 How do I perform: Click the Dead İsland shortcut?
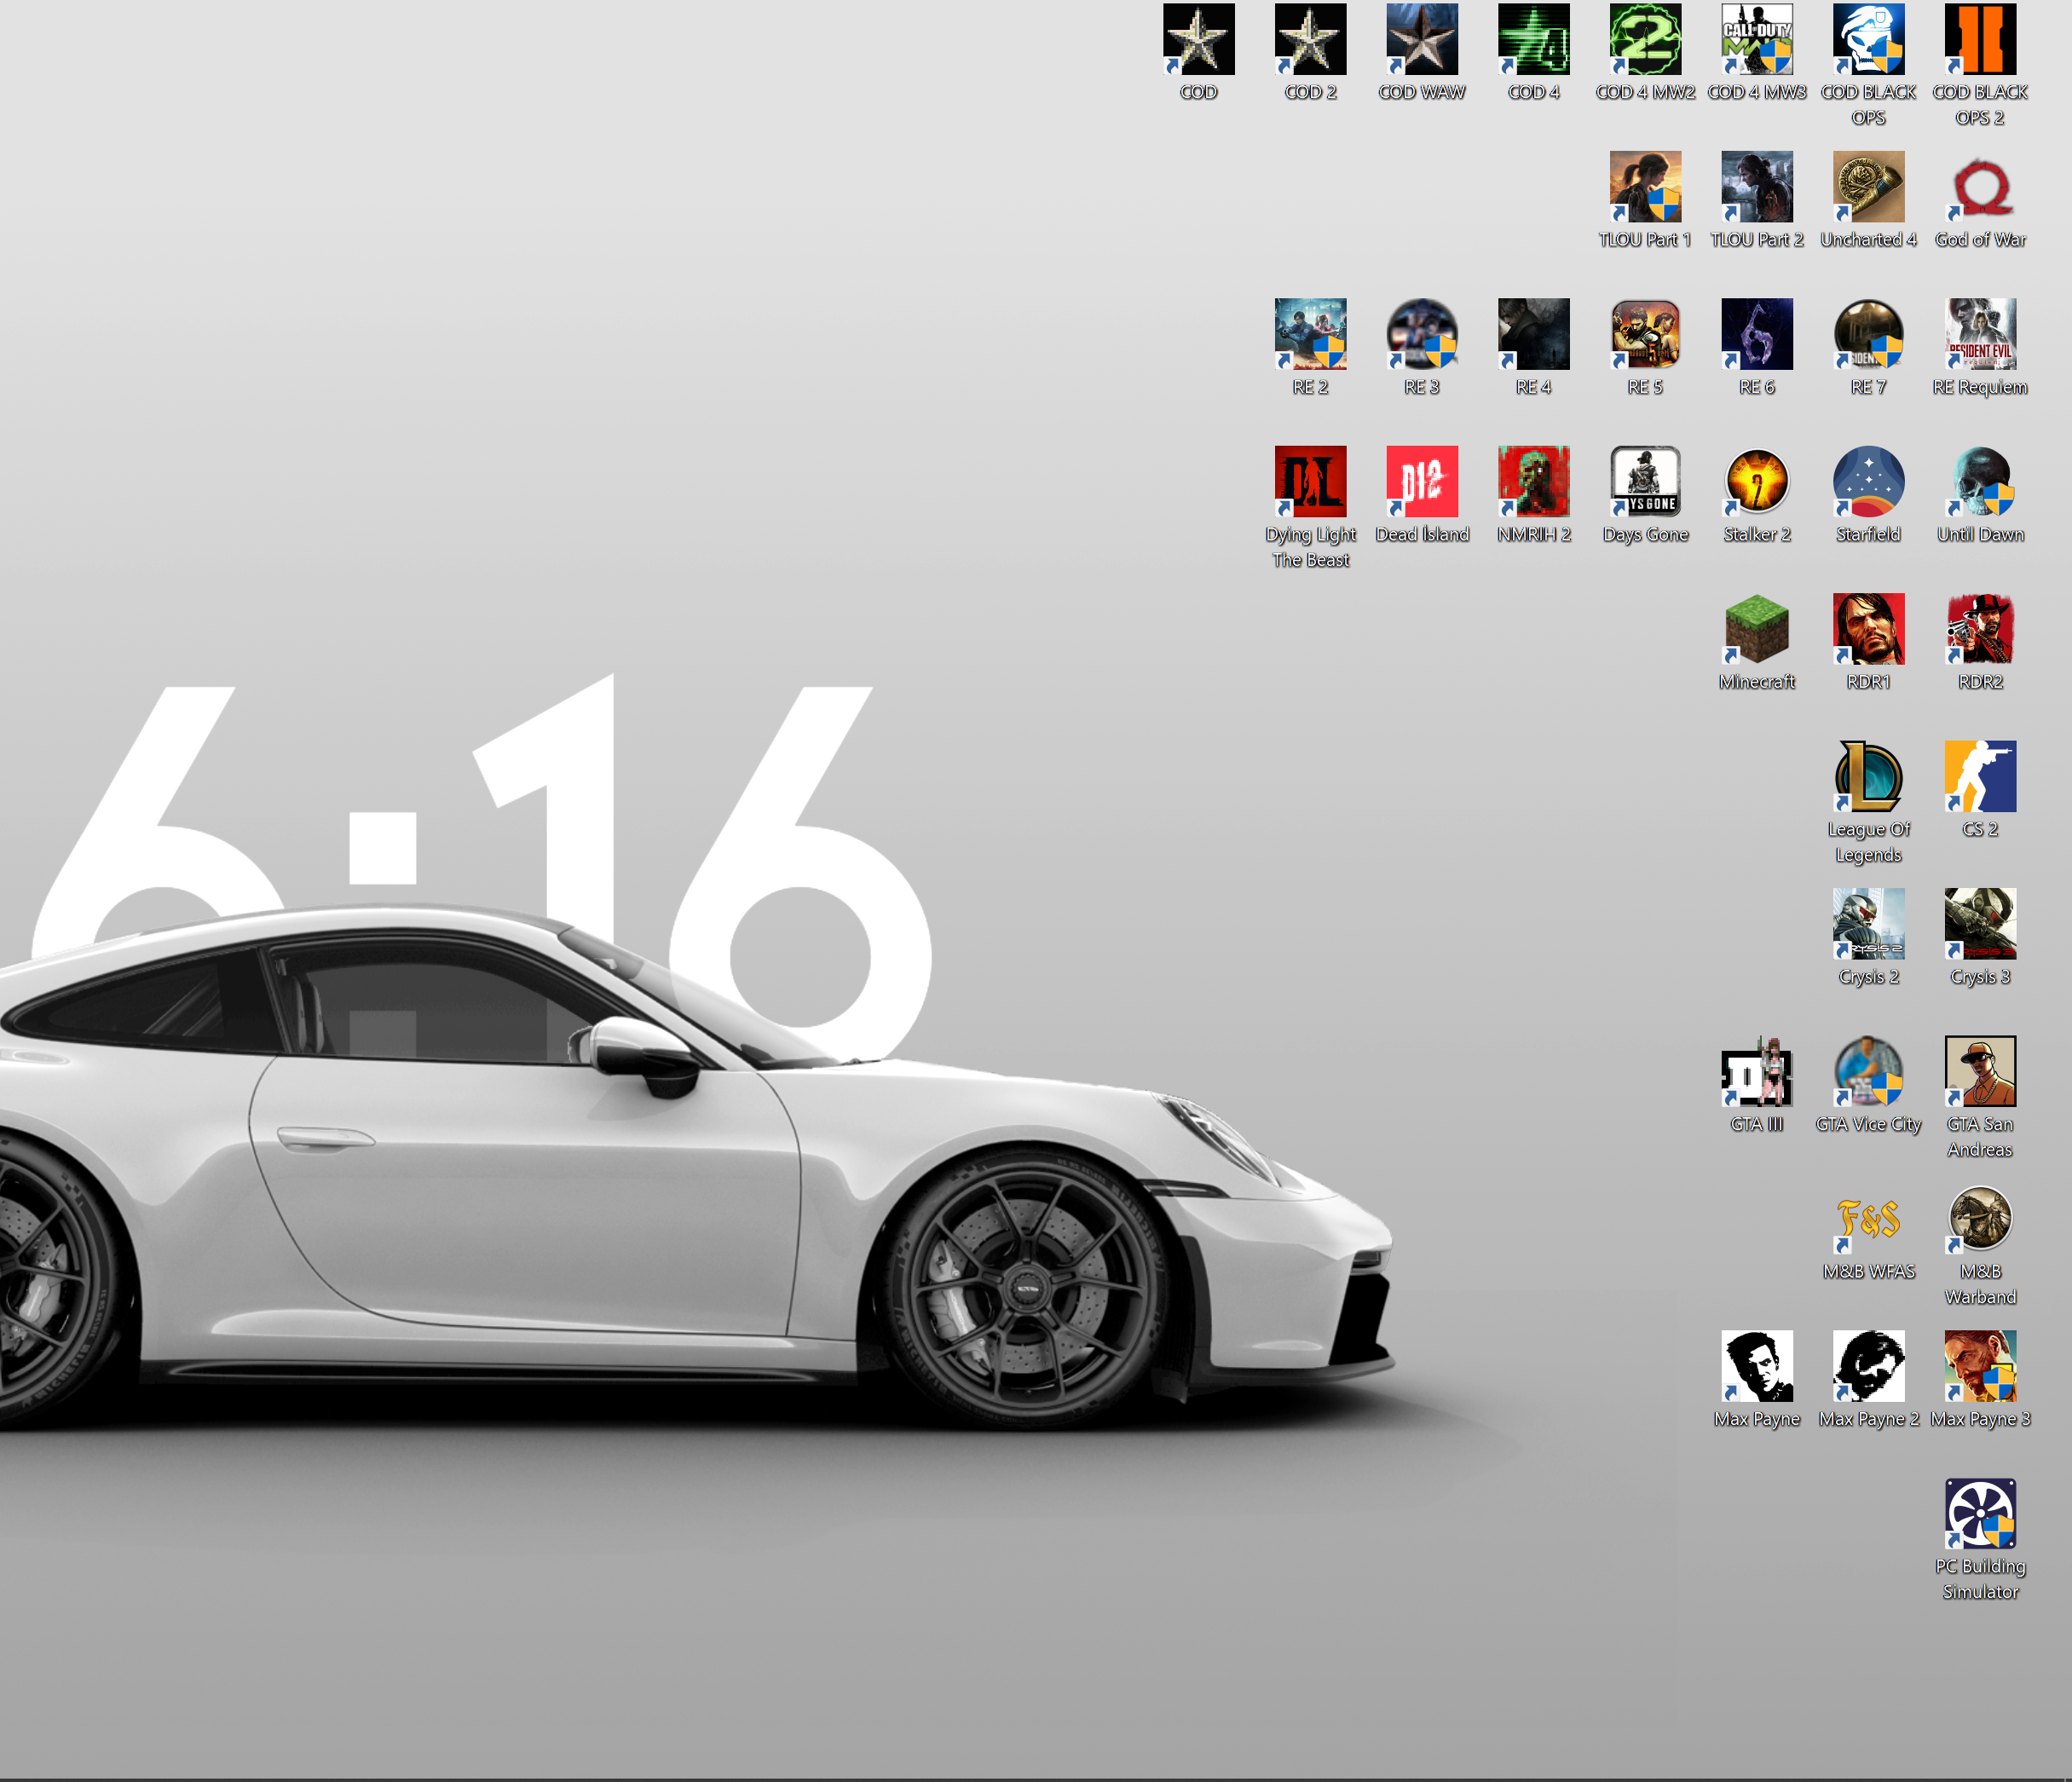tap(1422, 482)
